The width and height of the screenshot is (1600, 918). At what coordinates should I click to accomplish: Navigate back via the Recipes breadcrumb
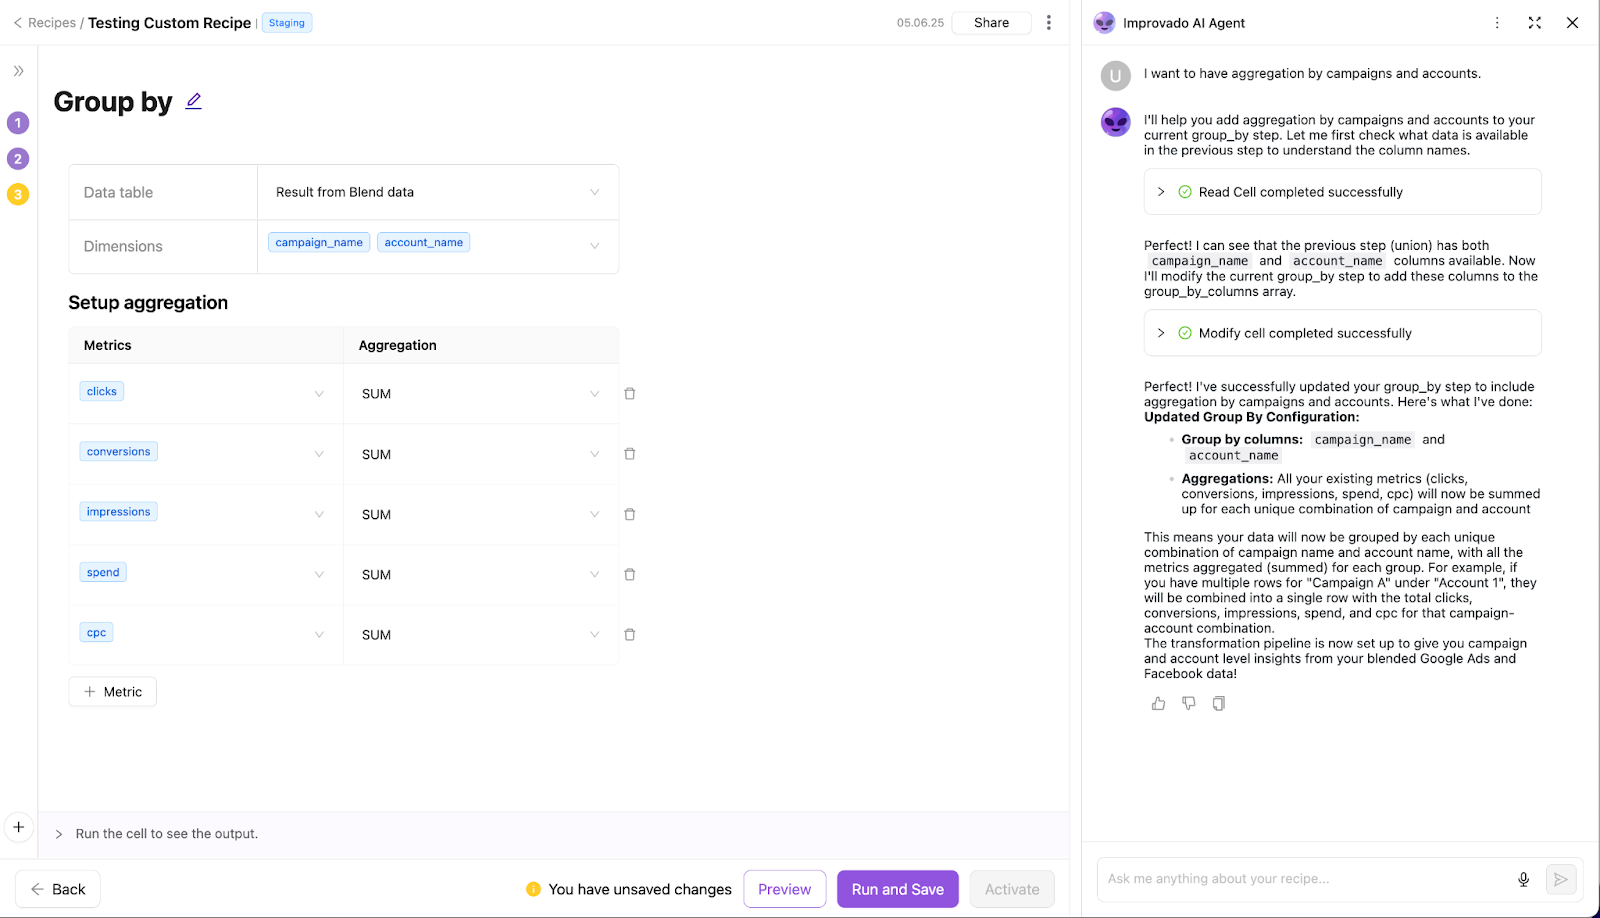(x=52, y=22)
